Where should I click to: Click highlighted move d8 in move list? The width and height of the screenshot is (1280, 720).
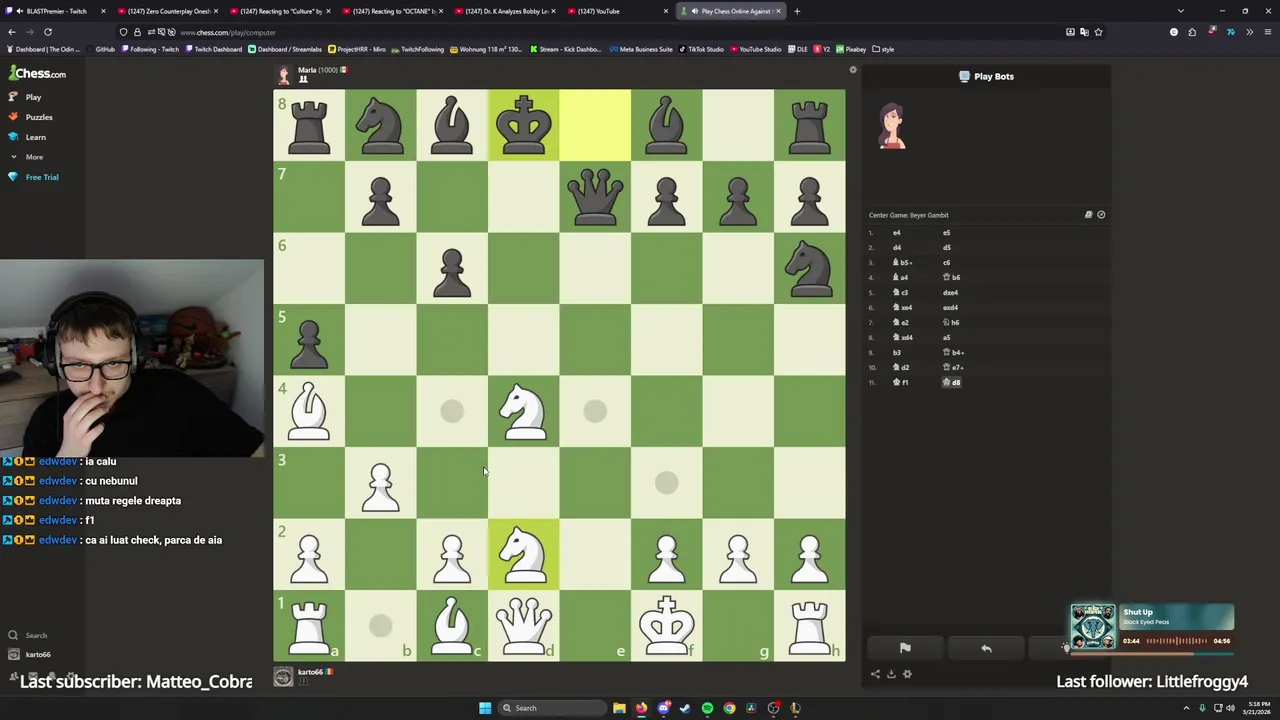[952, 383]
